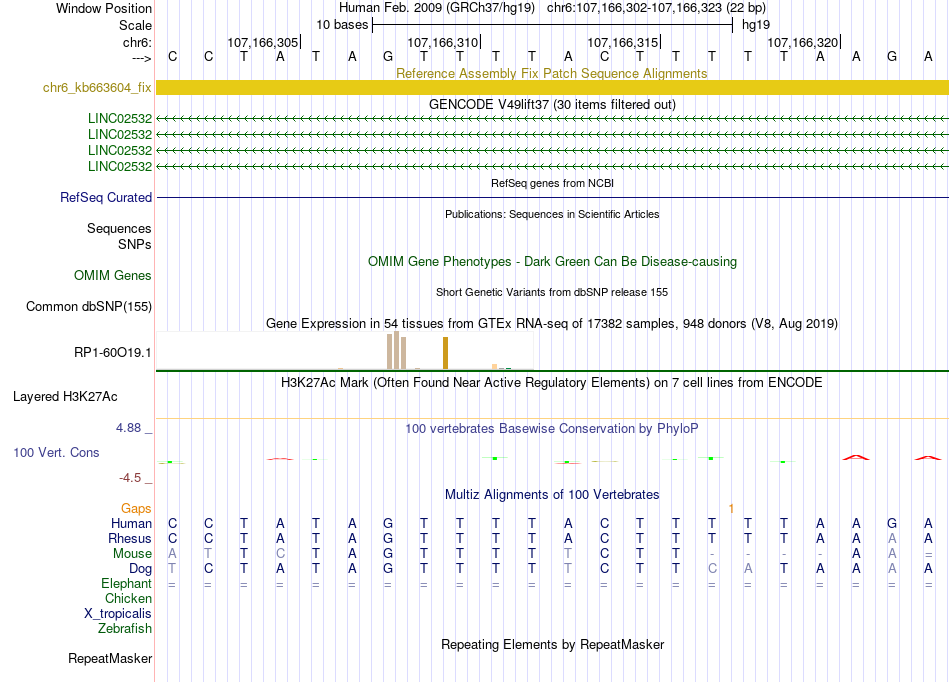Click the 107,166,320 ruler position
The height and width of the screenshot is (682, 950).
tap(803, 42)
